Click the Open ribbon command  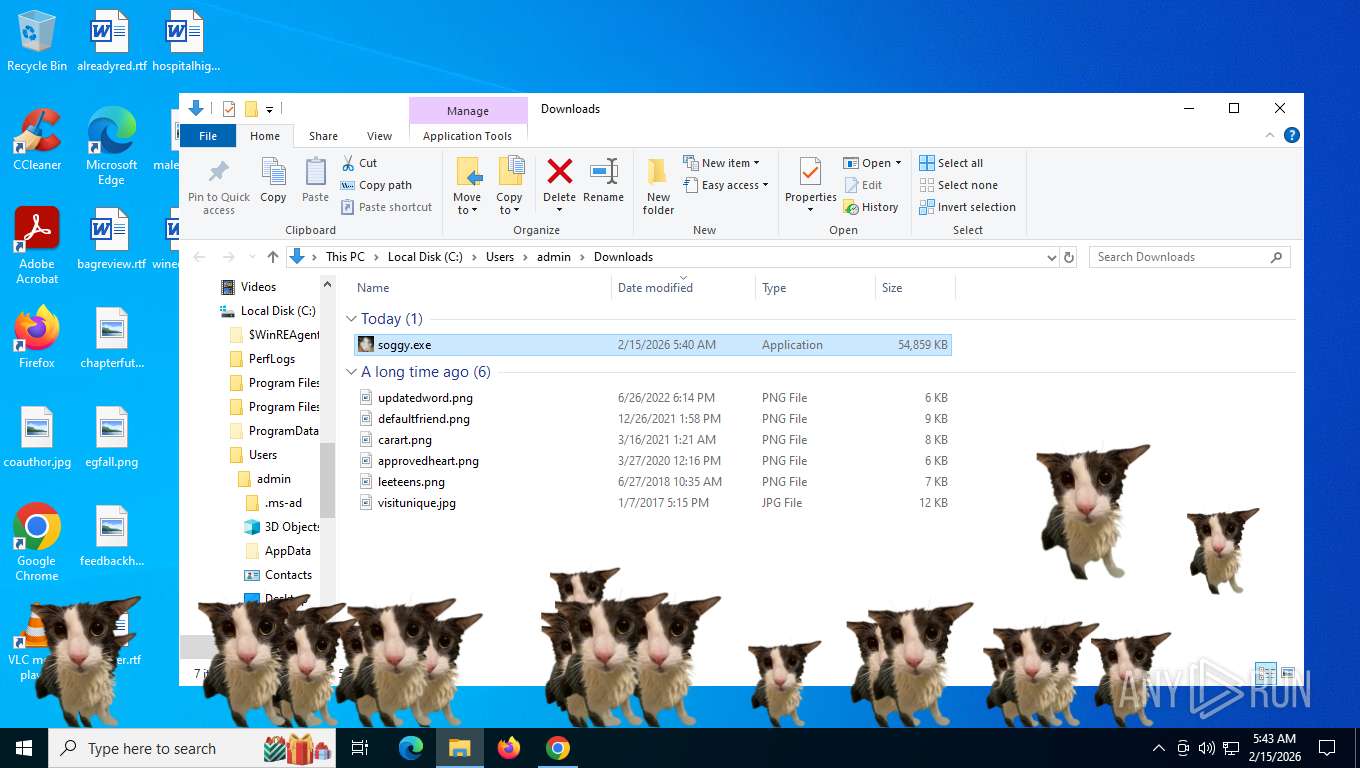(x=872, y=163)
